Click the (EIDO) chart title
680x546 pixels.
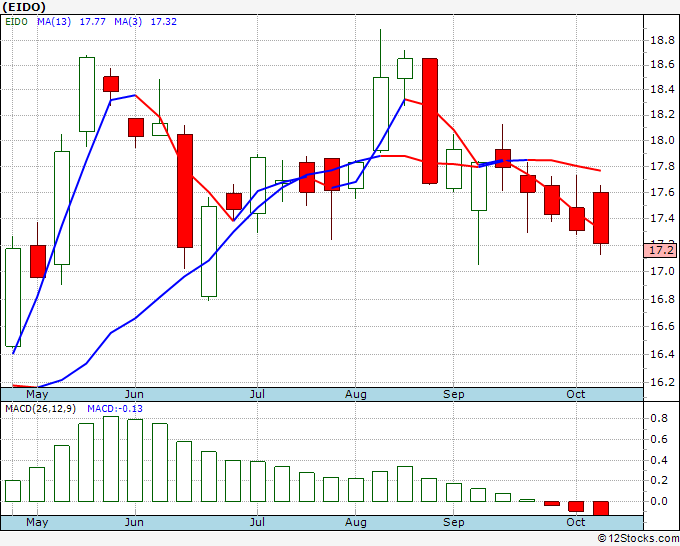24,7
